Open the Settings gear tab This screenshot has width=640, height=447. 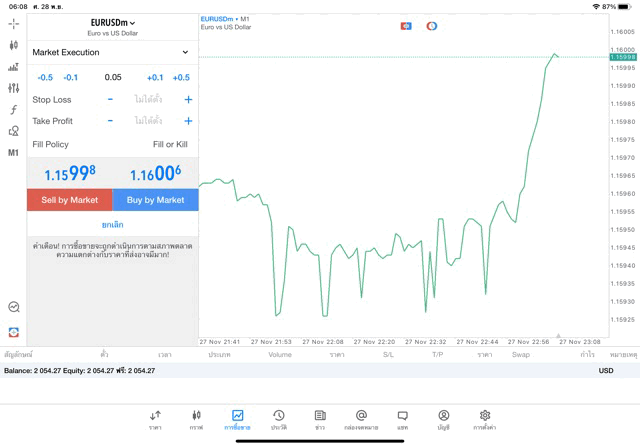pos(484,419)
